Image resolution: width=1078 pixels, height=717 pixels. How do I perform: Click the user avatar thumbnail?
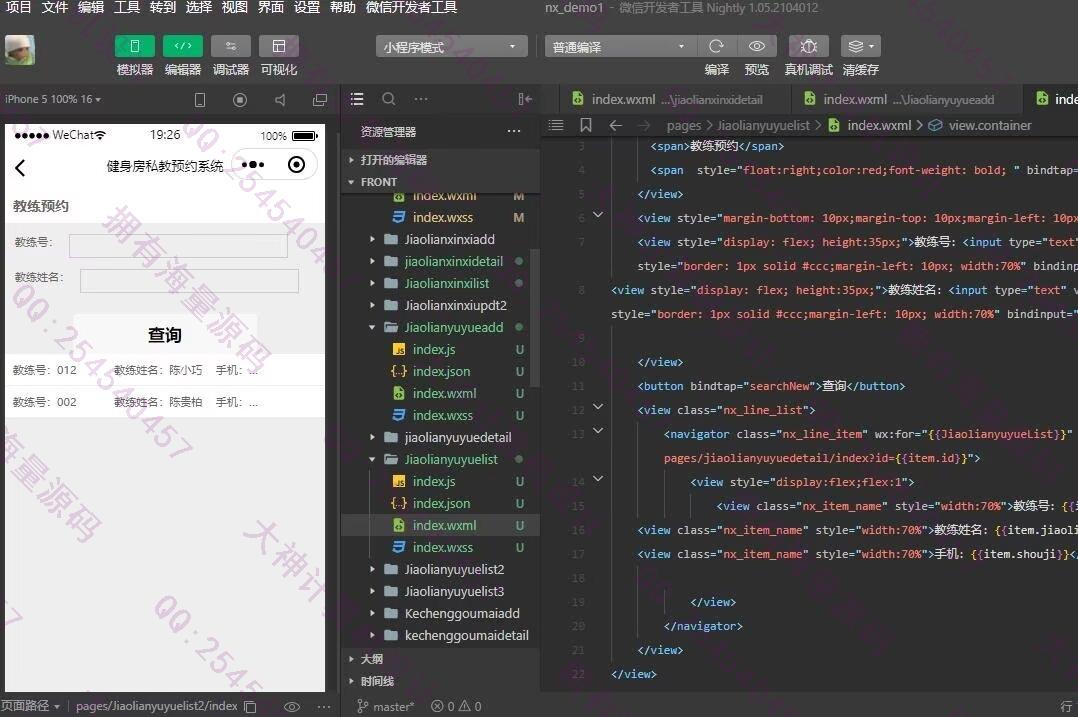(20, 50)
